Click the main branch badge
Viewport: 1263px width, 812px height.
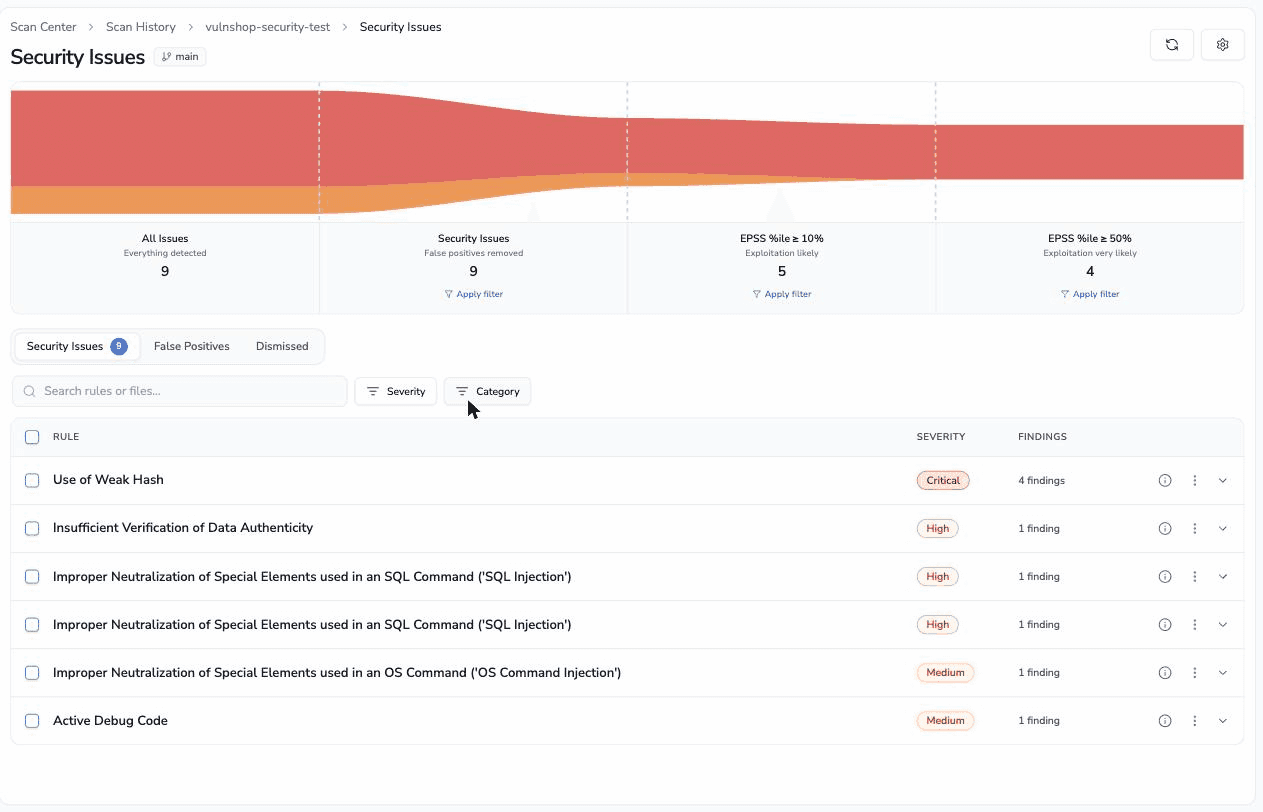(x=180, y=57)
